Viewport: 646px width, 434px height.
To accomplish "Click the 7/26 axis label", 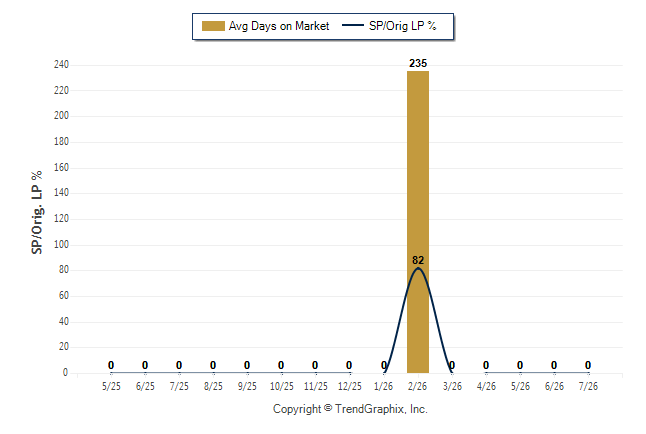I will pyautogui.click(x=588, y=386).
